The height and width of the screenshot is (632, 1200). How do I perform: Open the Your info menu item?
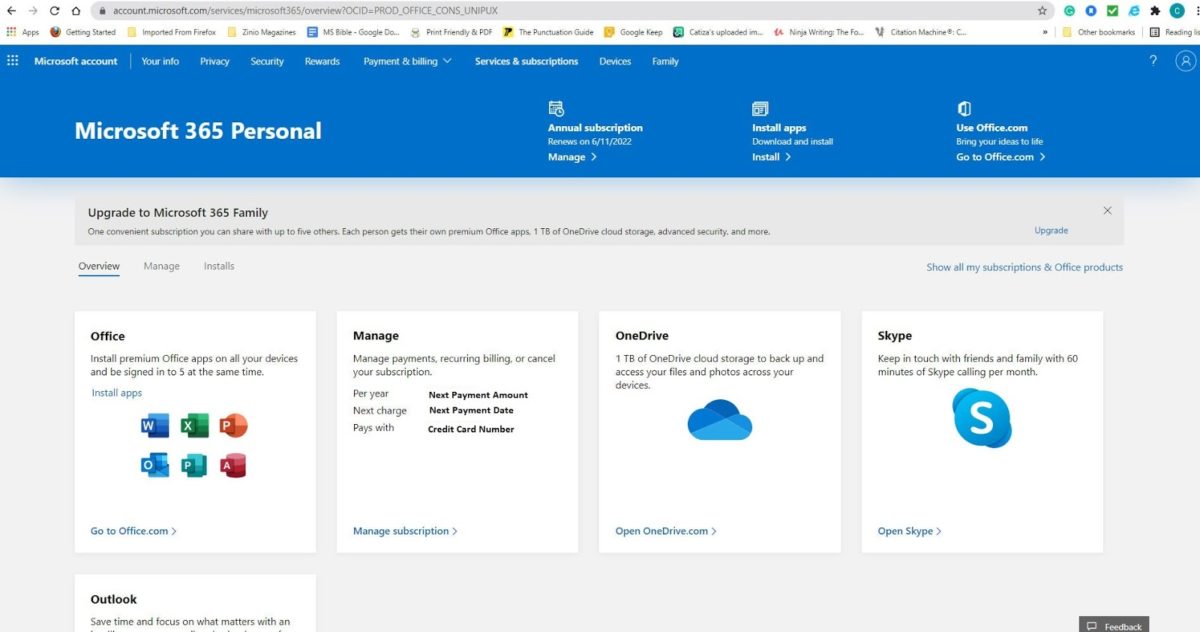[160, 61]
